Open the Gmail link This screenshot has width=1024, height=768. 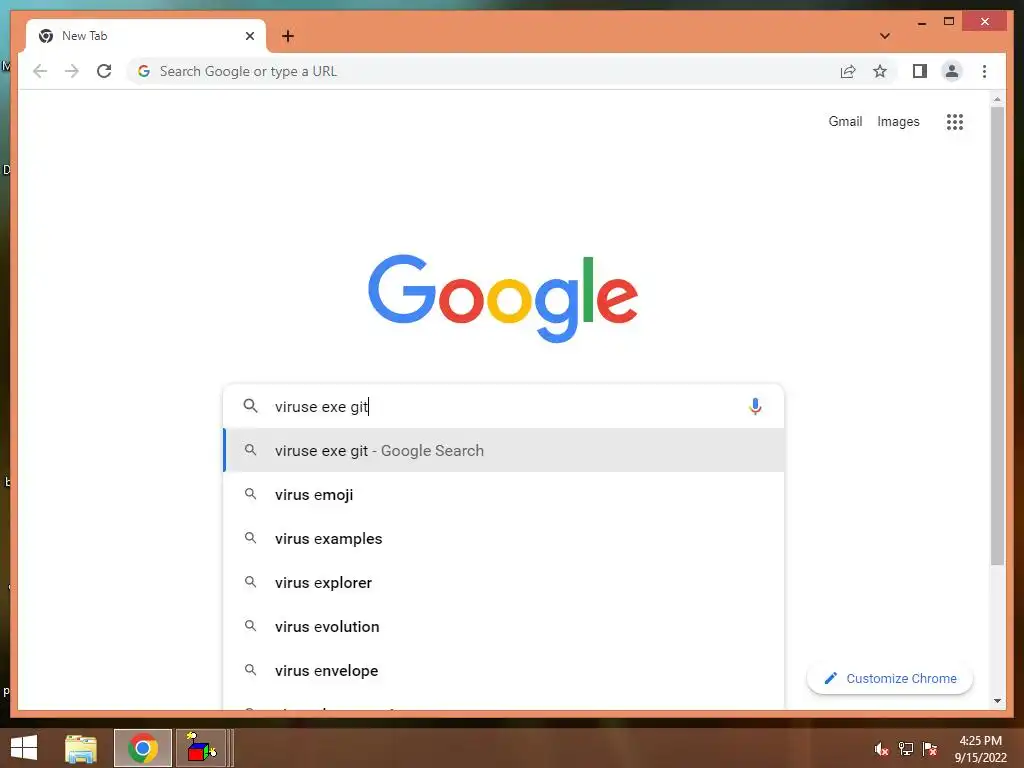coord(845,121)
